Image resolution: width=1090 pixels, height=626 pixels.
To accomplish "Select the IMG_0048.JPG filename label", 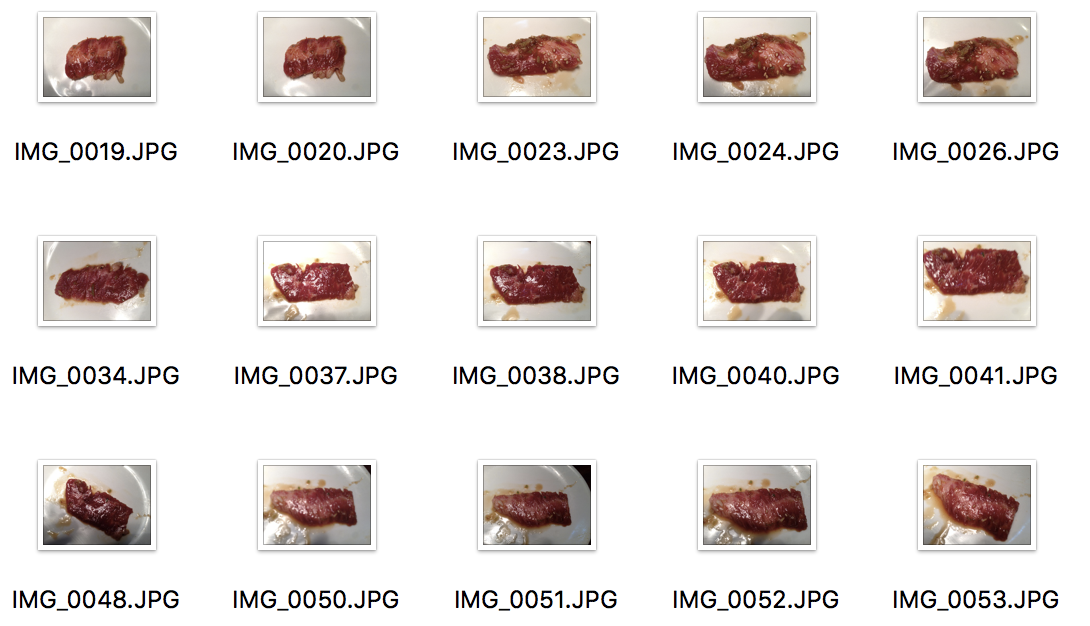I will point(96,600).
